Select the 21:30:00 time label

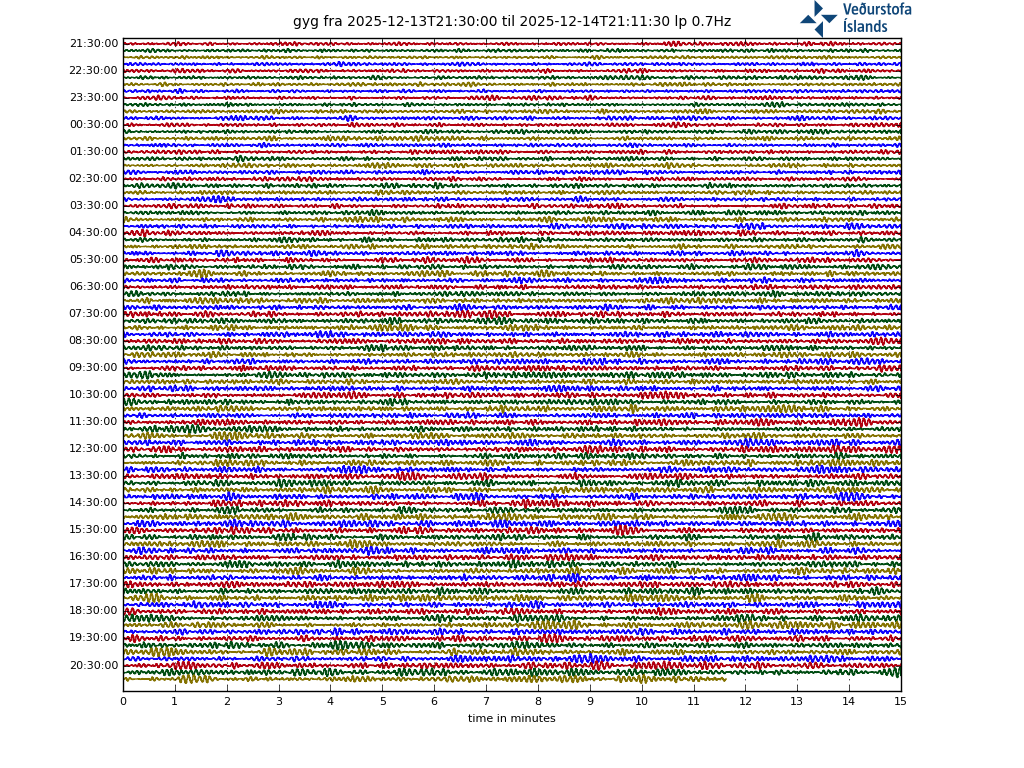pyautogui.click(x=94, y=44)
